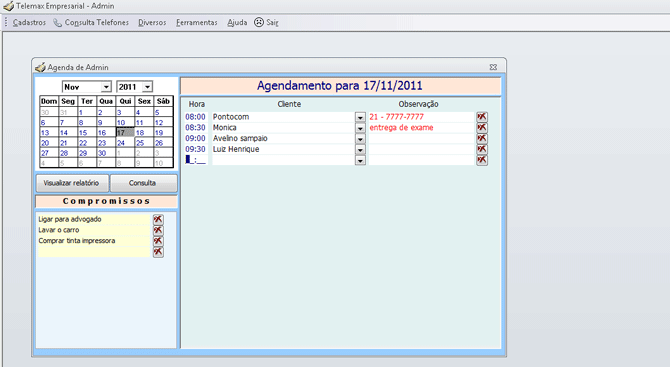Click the Pontocom client name

click(231, 117)
